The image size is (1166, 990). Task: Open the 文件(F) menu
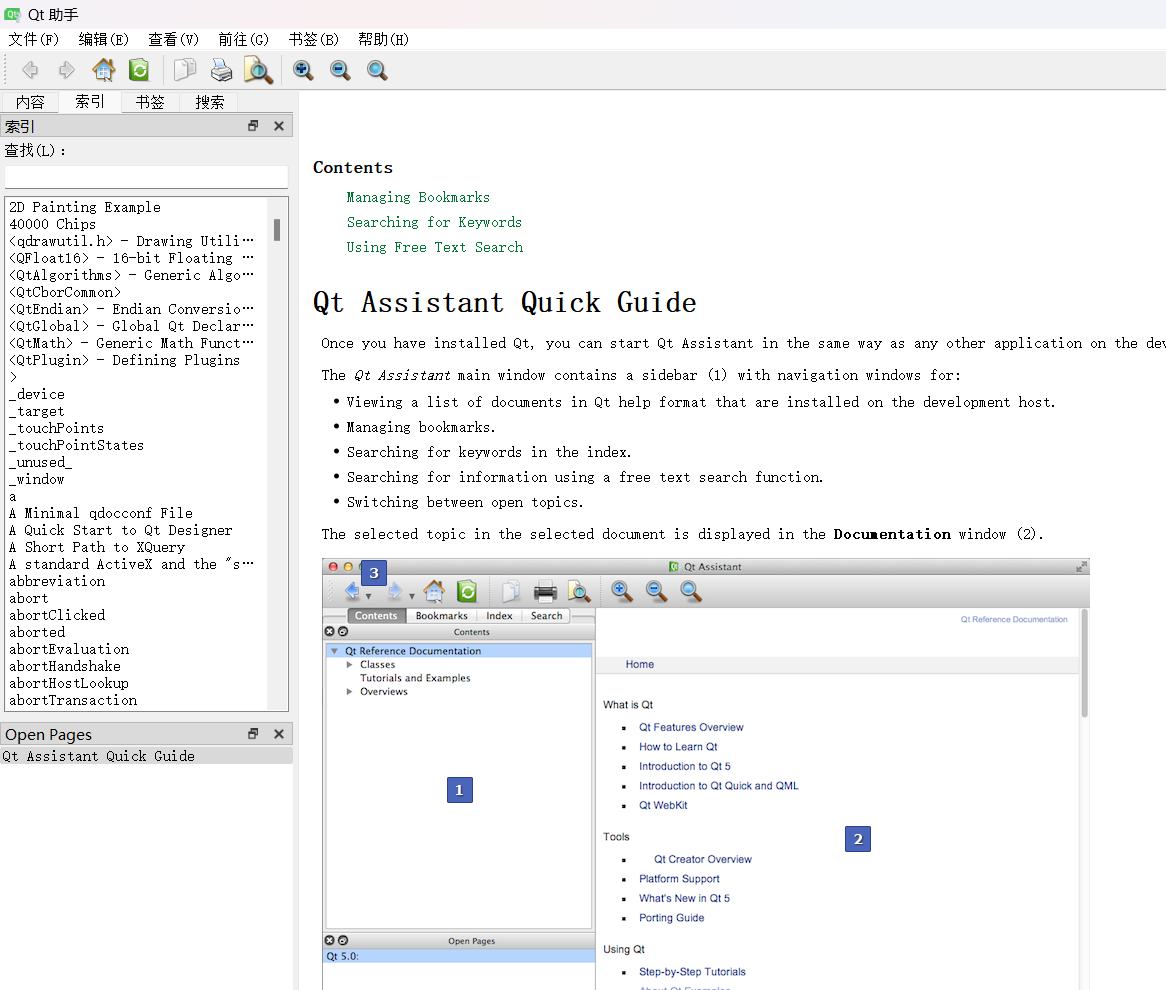[33, 39]
